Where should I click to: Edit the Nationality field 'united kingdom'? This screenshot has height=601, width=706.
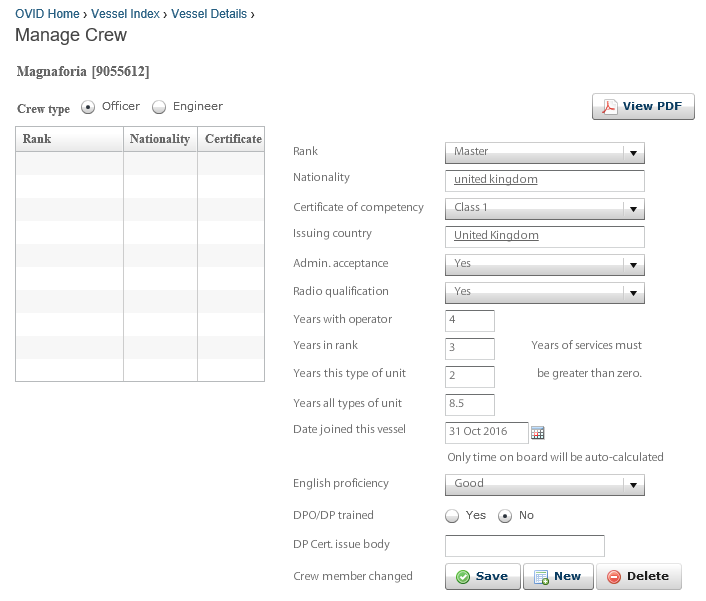point(544,181)
